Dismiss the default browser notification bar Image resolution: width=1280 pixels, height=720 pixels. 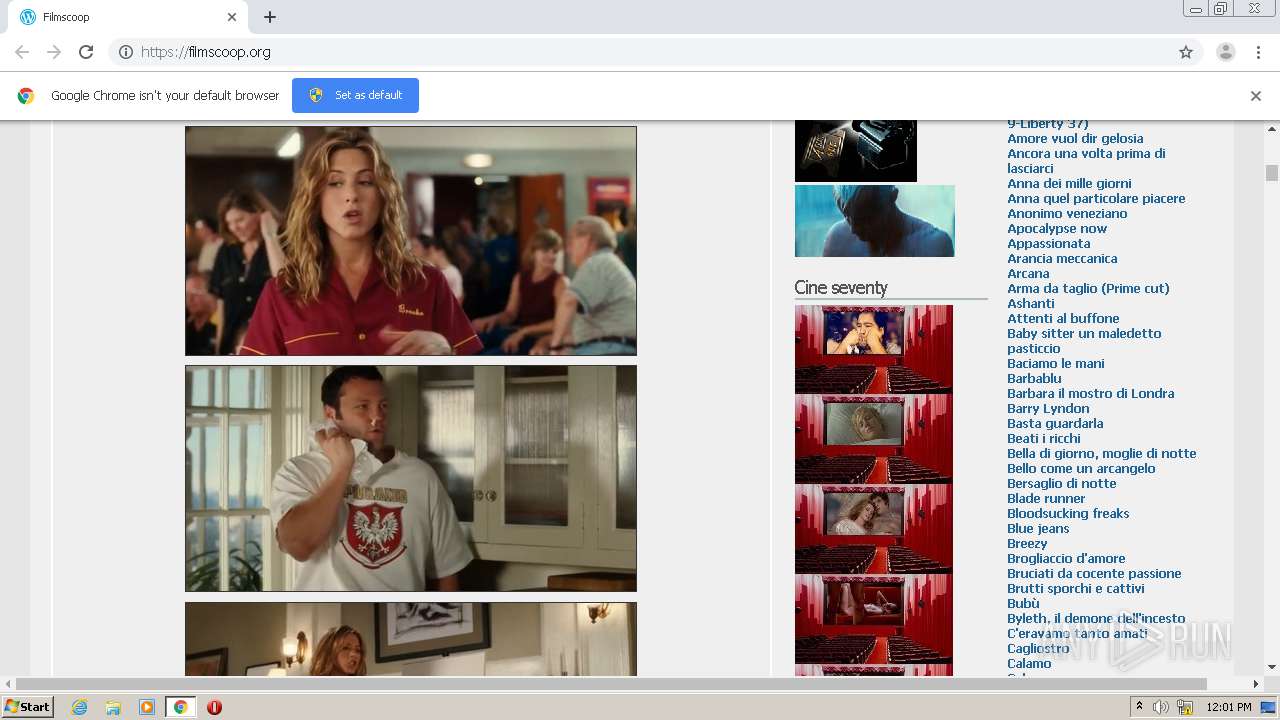[1256, 96]
